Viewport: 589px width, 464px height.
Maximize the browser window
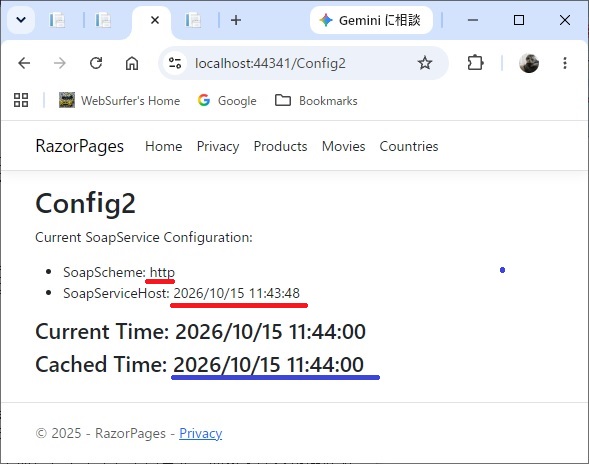click(x=519, y=20)
